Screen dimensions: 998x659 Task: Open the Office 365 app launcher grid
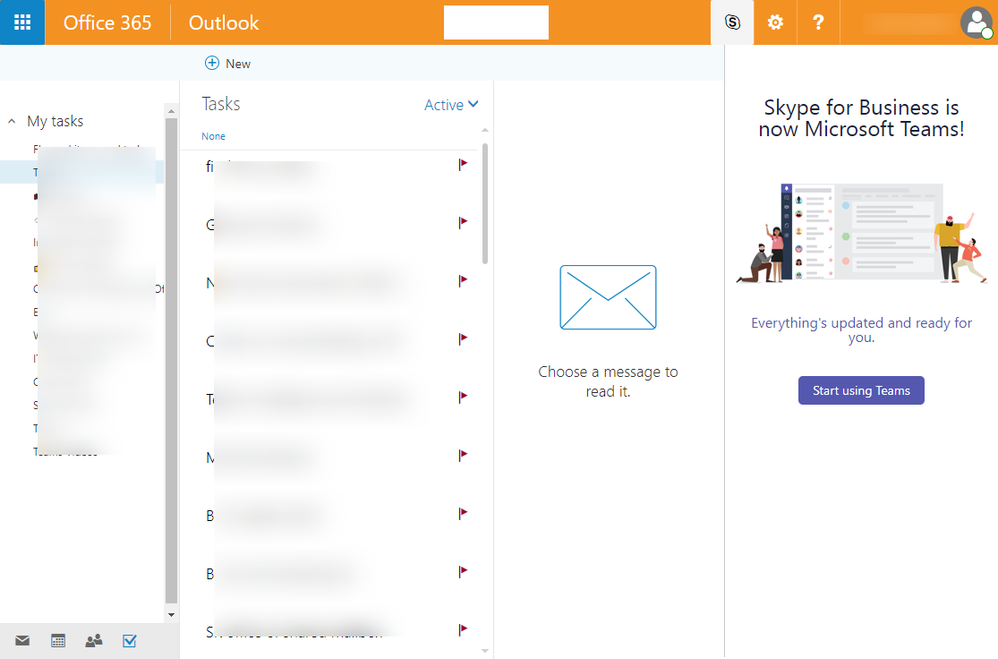[x=22, y=22]
